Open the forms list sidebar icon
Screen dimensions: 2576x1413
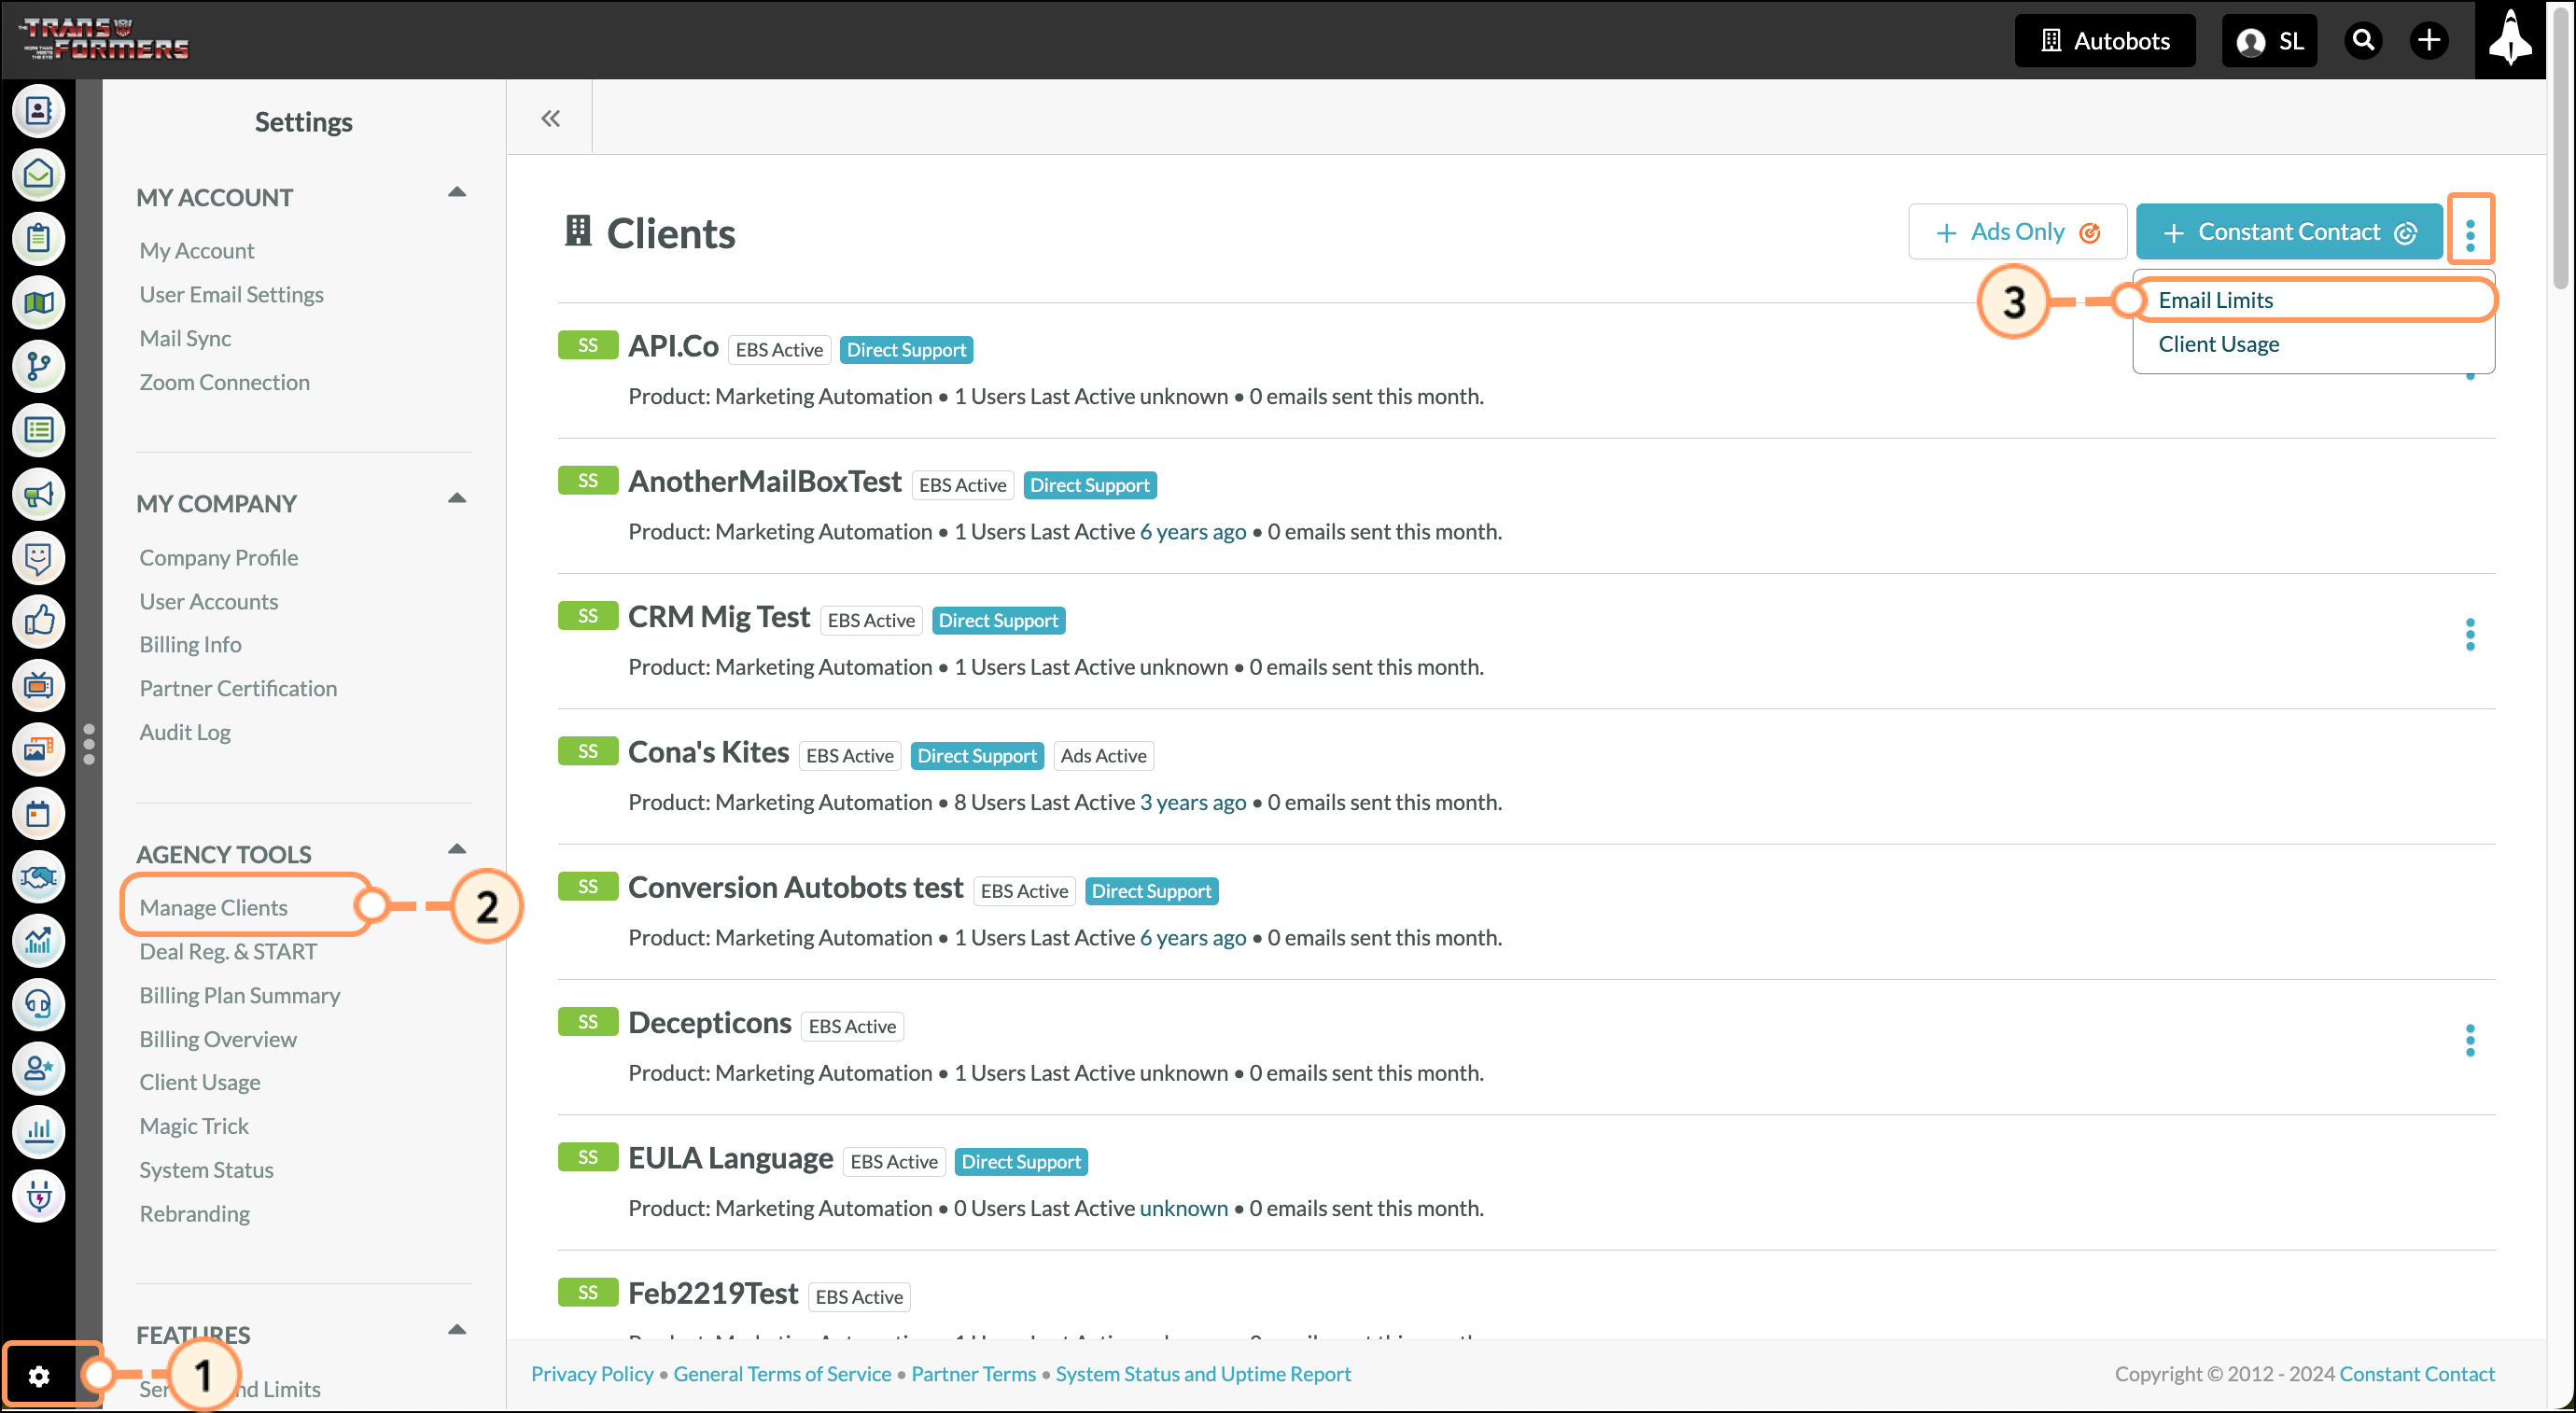(38, 430)
